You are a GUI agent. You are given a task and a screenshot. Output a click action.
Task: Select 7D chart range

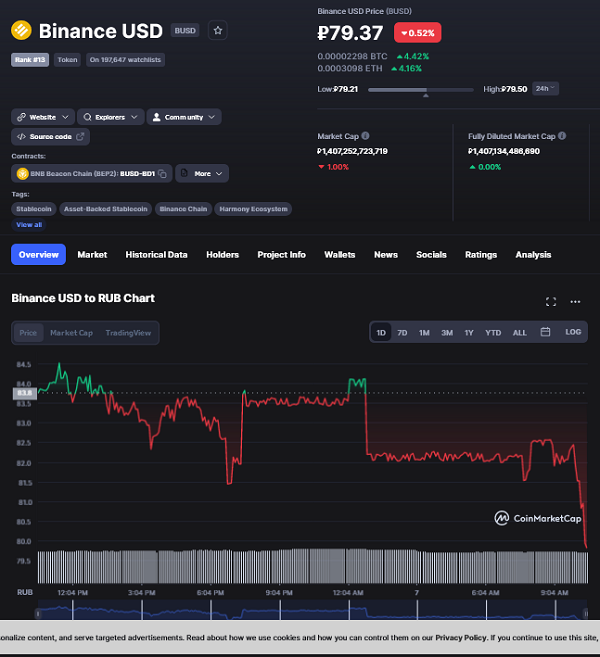pyautogui.click(x=402, y=333)
